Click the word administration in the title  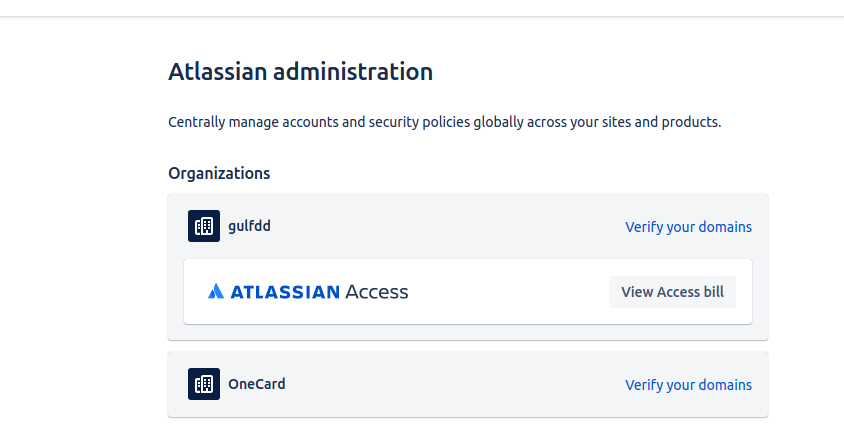tap(353, 72)
